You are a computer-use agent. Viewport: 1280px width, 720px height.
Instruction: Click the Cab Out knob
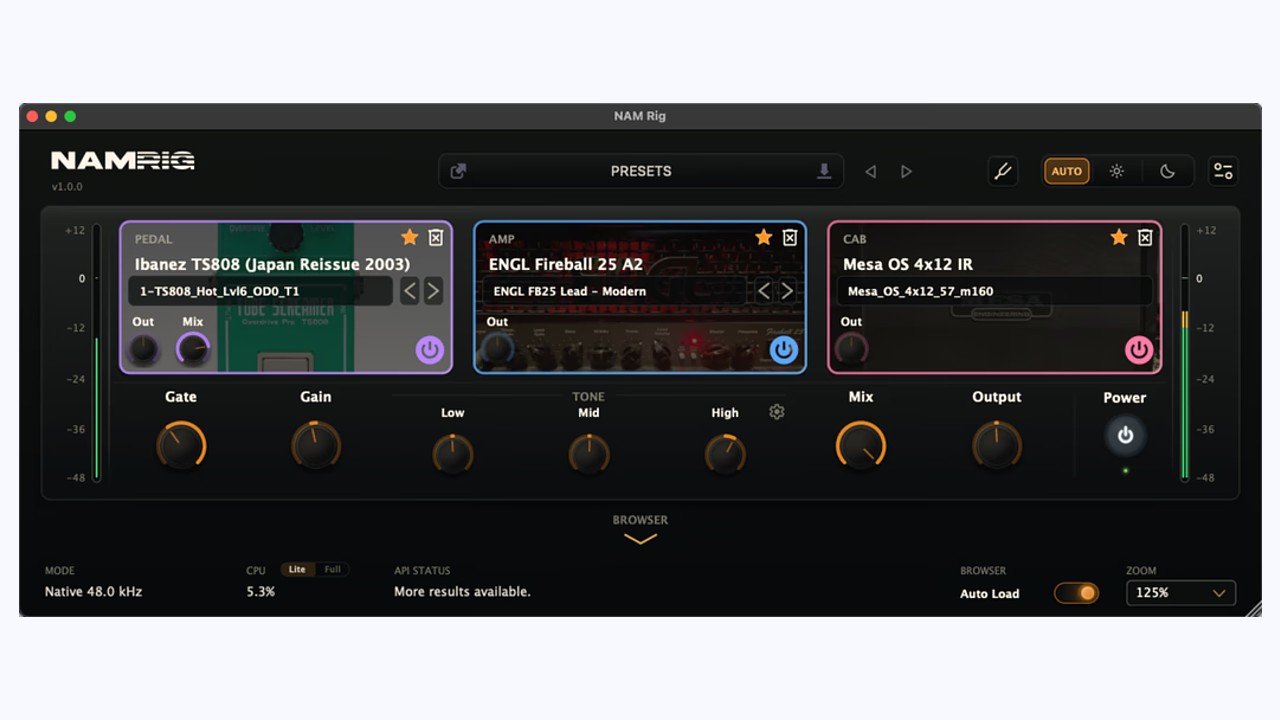coord(852,349)
